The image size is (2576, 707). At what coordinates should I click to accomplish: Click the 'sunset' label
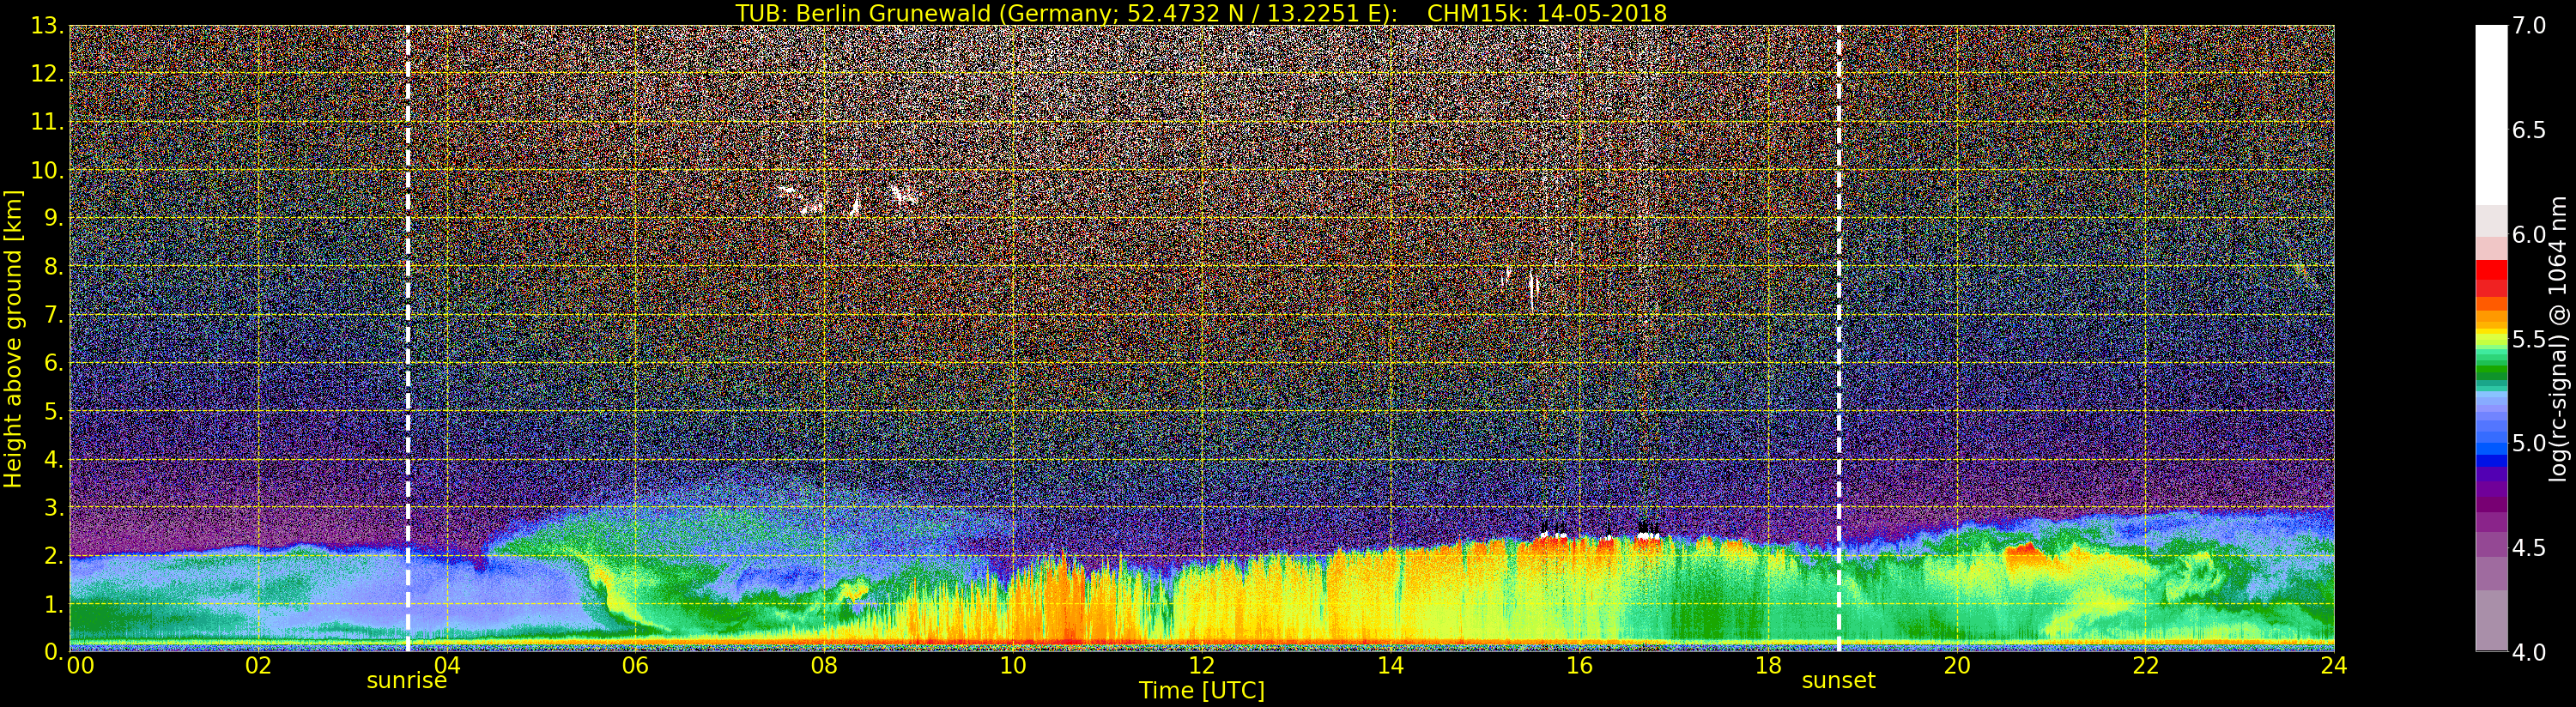point(1838,681)
